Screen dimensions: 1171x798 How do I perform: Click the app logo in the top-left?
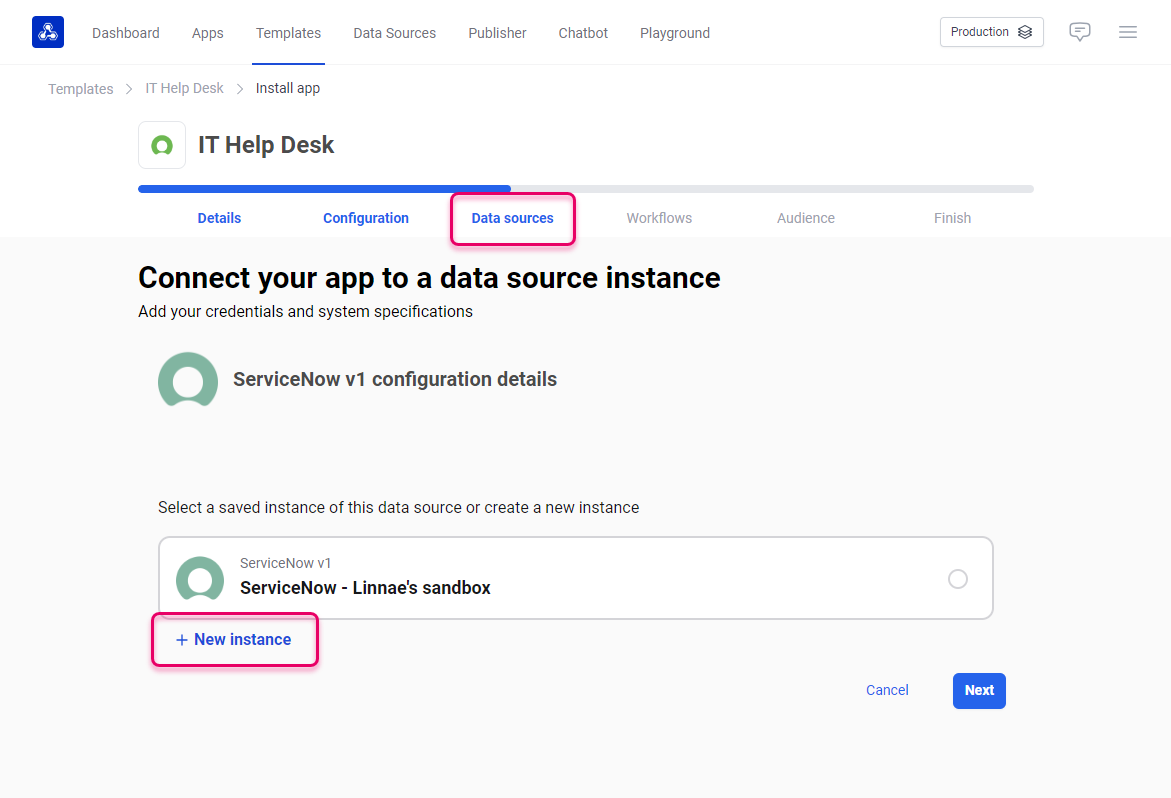pyautogui.click(x=48, y=32)
